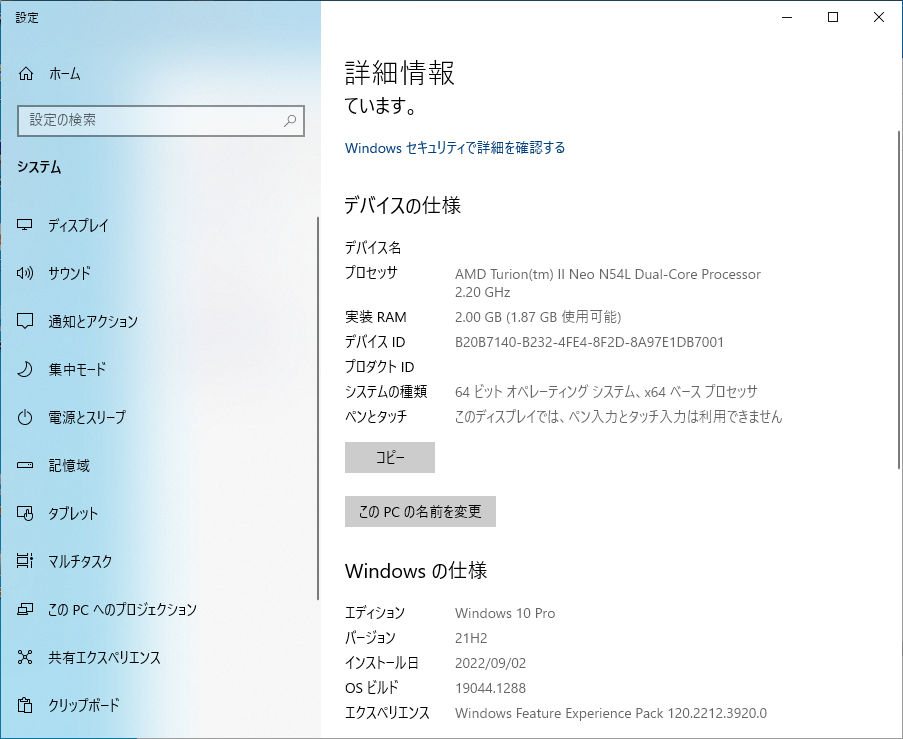
Task: Open Windows セキュリティで詳細を確認する link
Action: pyautogui.click(x=455, y=148)
